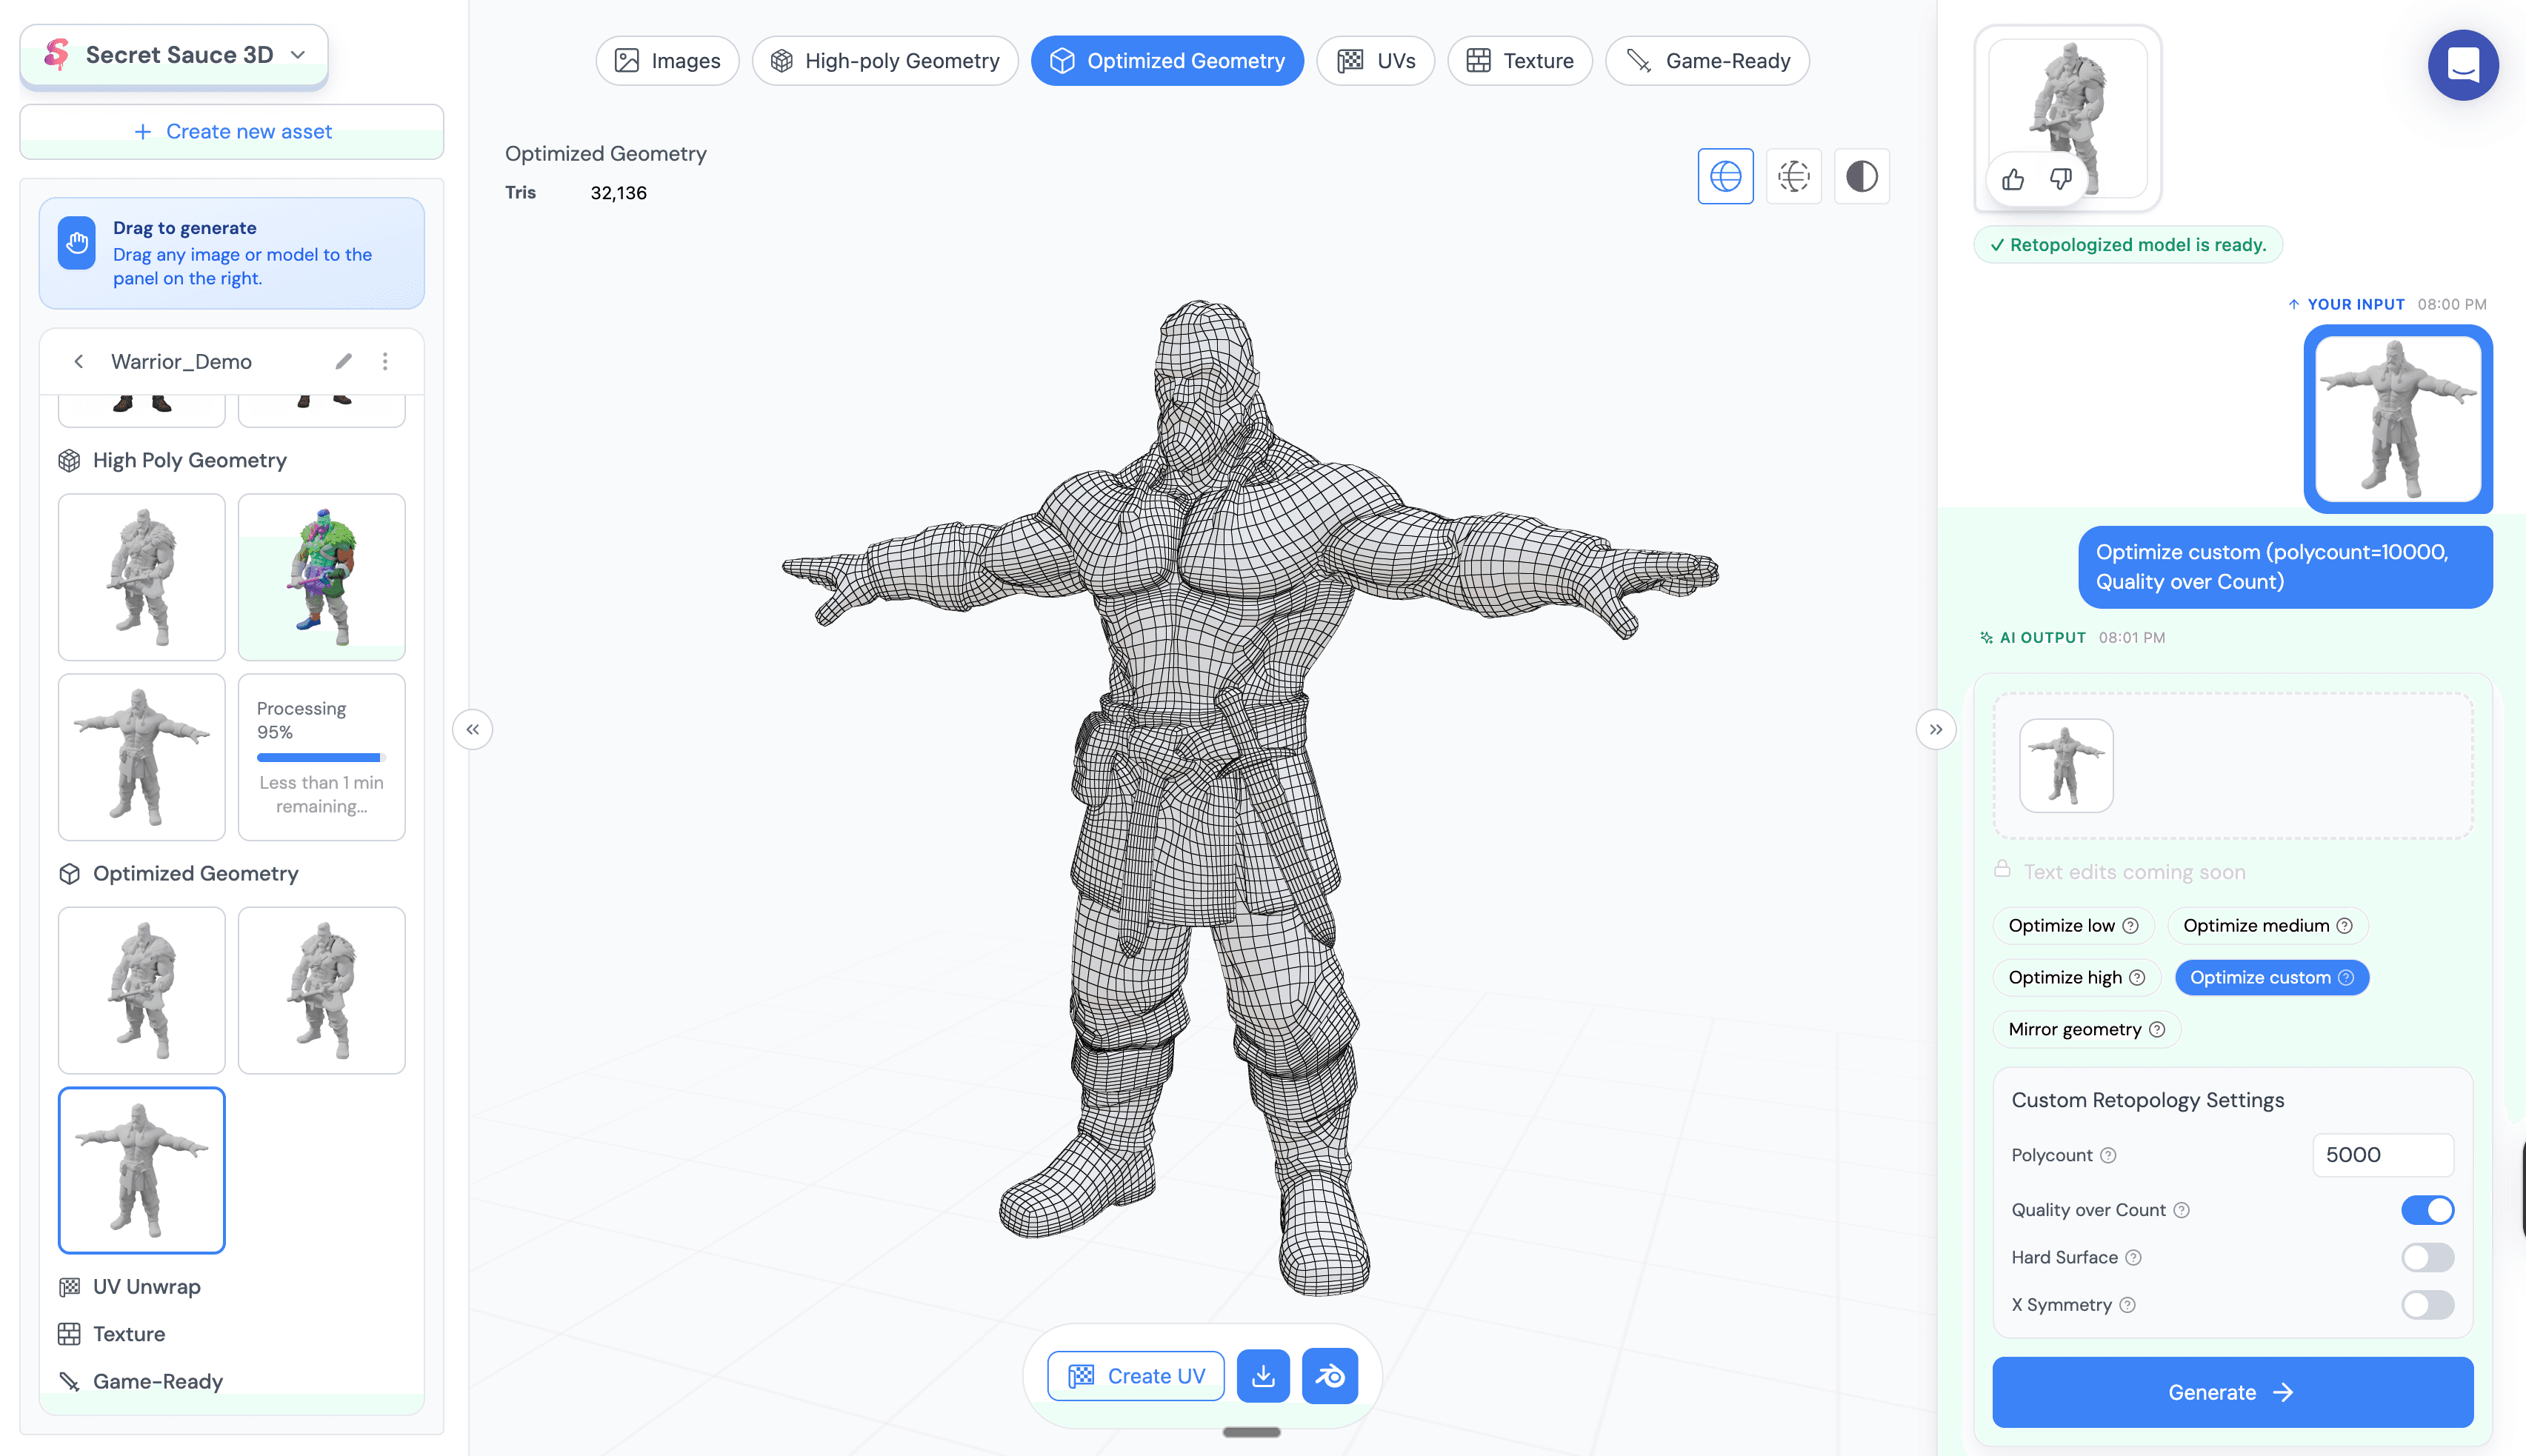The image size is (2526, 1456).
Task: Open the three-dot menu for Warrior_Demo
Action: coord(386,361)
